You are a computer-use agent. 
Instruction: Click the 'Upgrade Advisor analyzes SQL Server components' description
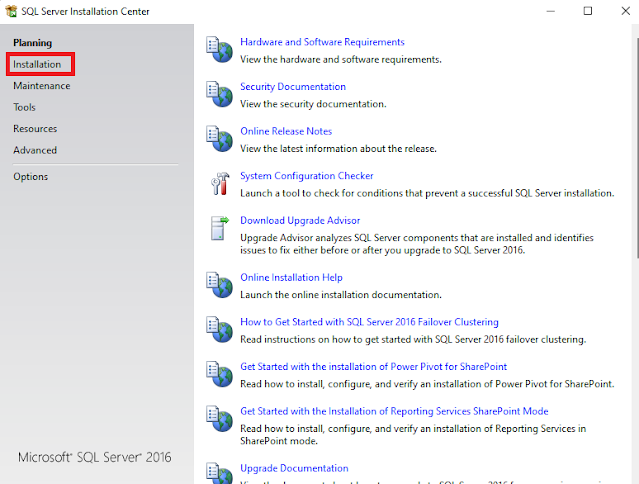click(416, 244)
